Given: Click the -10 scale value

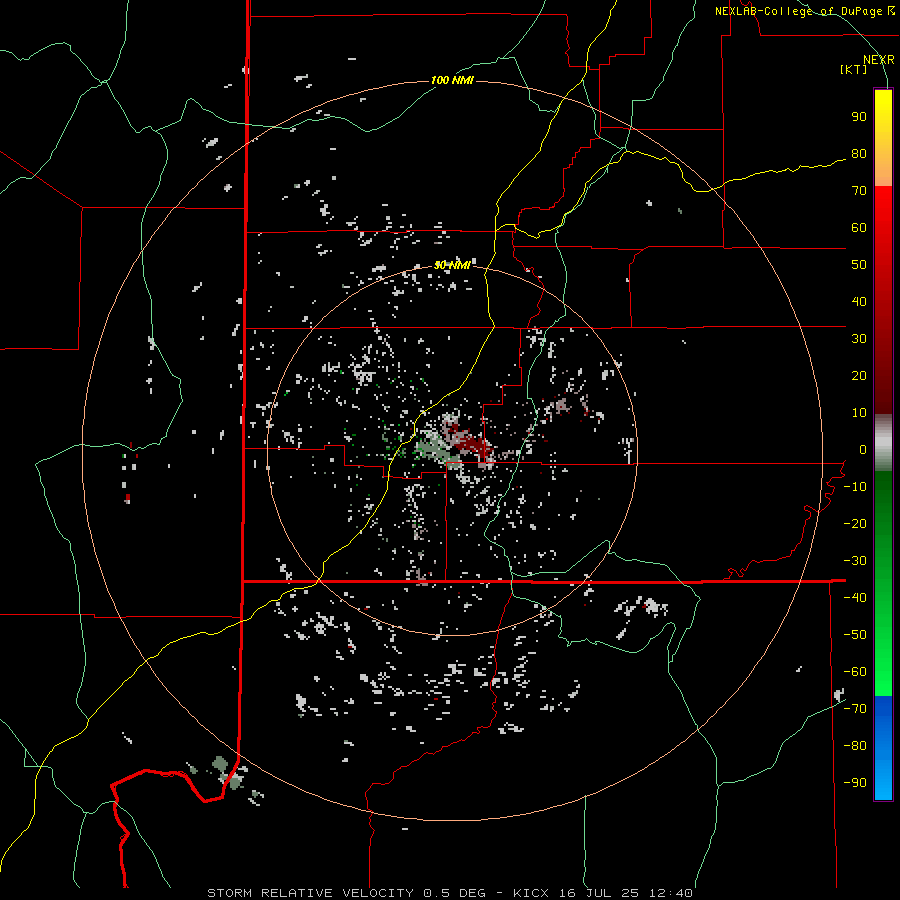Looking at the screenshot, I should click(855, 487).
